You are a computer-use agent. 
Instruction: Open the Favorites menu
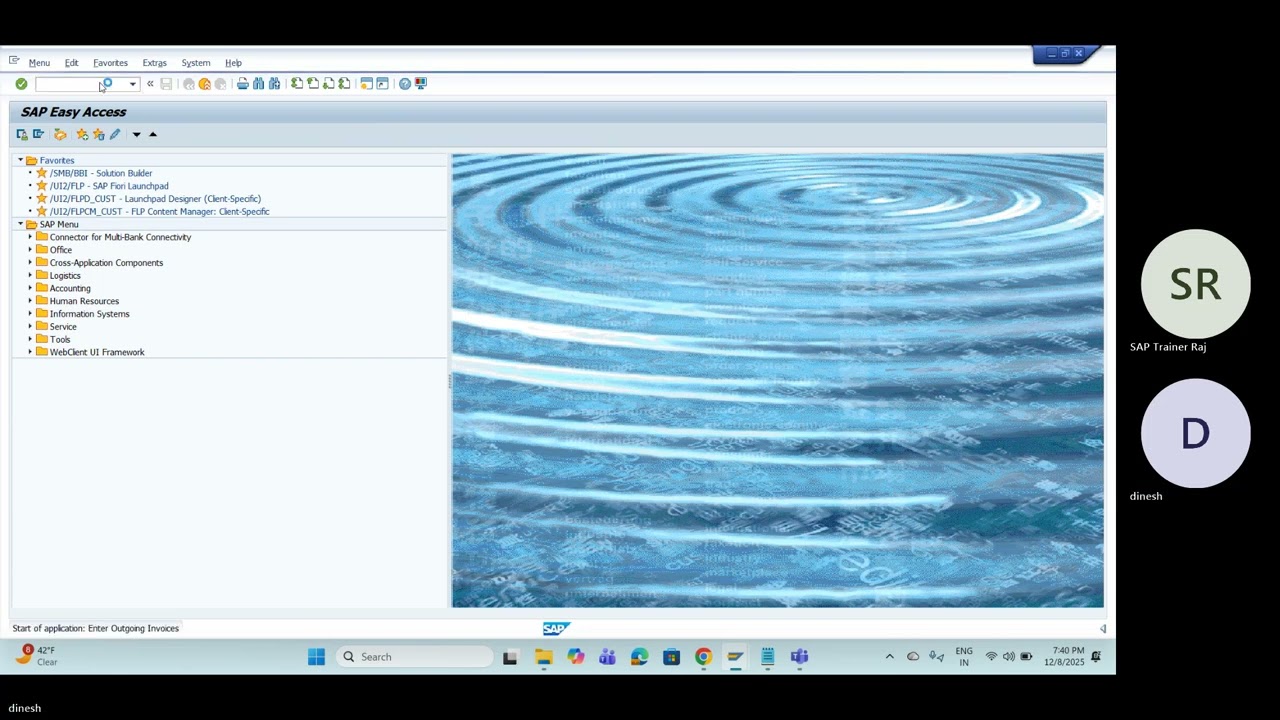tap(110, 63)
